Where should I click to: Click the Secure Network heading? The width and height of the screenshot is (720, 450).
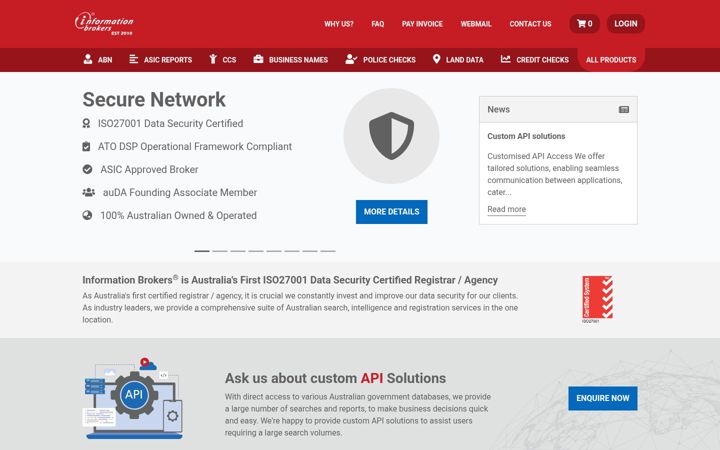[x=154, y=100]
